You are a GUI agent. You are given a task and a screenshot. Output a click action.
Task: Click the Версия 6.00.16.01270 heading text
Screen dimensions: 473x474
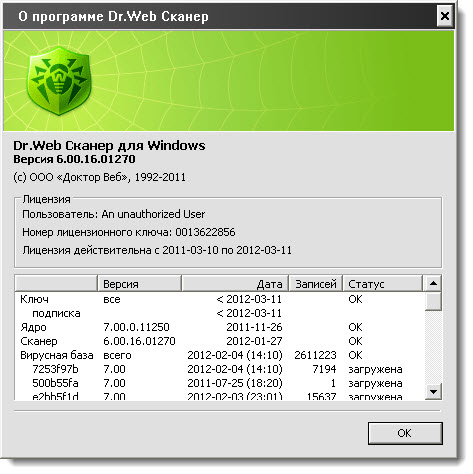pos(74,159)
